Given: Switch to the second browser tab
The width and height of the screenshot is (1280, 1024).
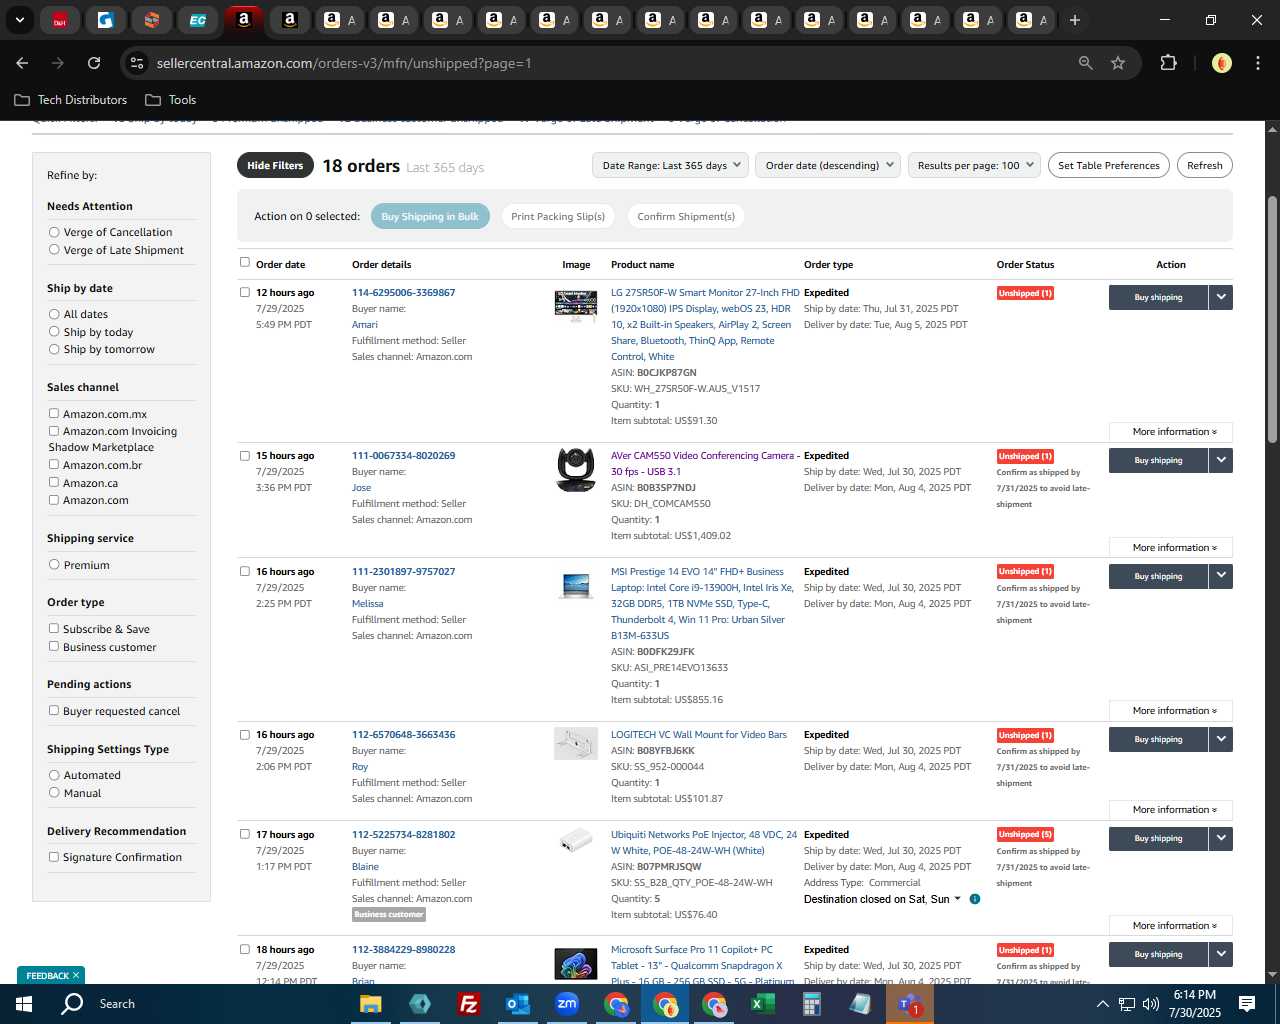Looking at the screenshot, I should coord(105,20).
